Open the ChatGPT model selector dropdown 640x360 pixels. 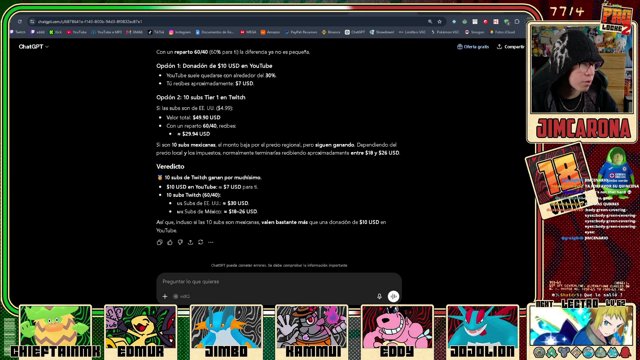pos(33,47)
